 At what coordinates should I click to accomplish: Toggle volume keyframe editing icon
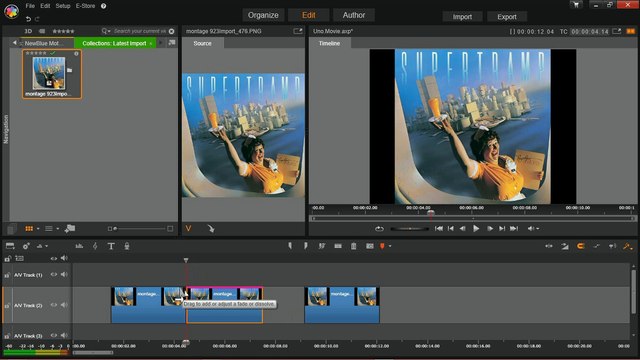[596, 246]
